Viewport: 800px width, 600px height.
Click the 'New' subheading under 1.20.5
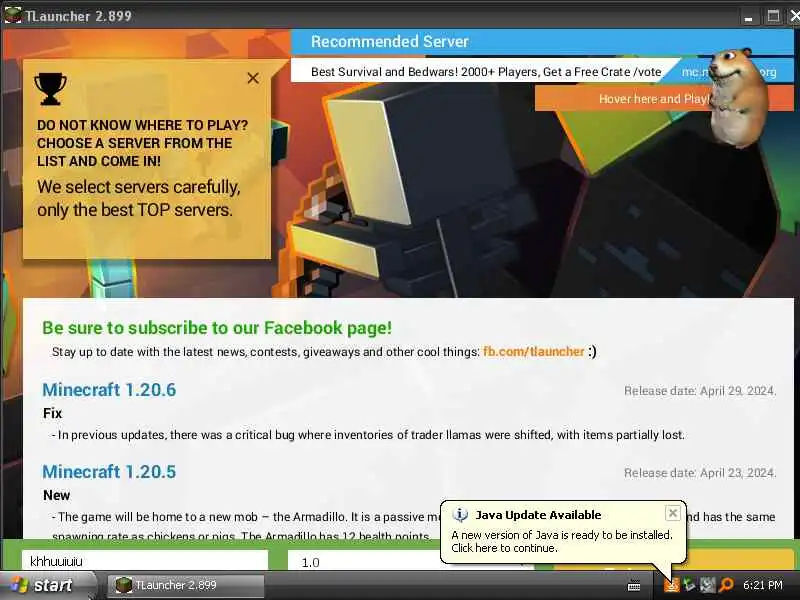[56, 495]
